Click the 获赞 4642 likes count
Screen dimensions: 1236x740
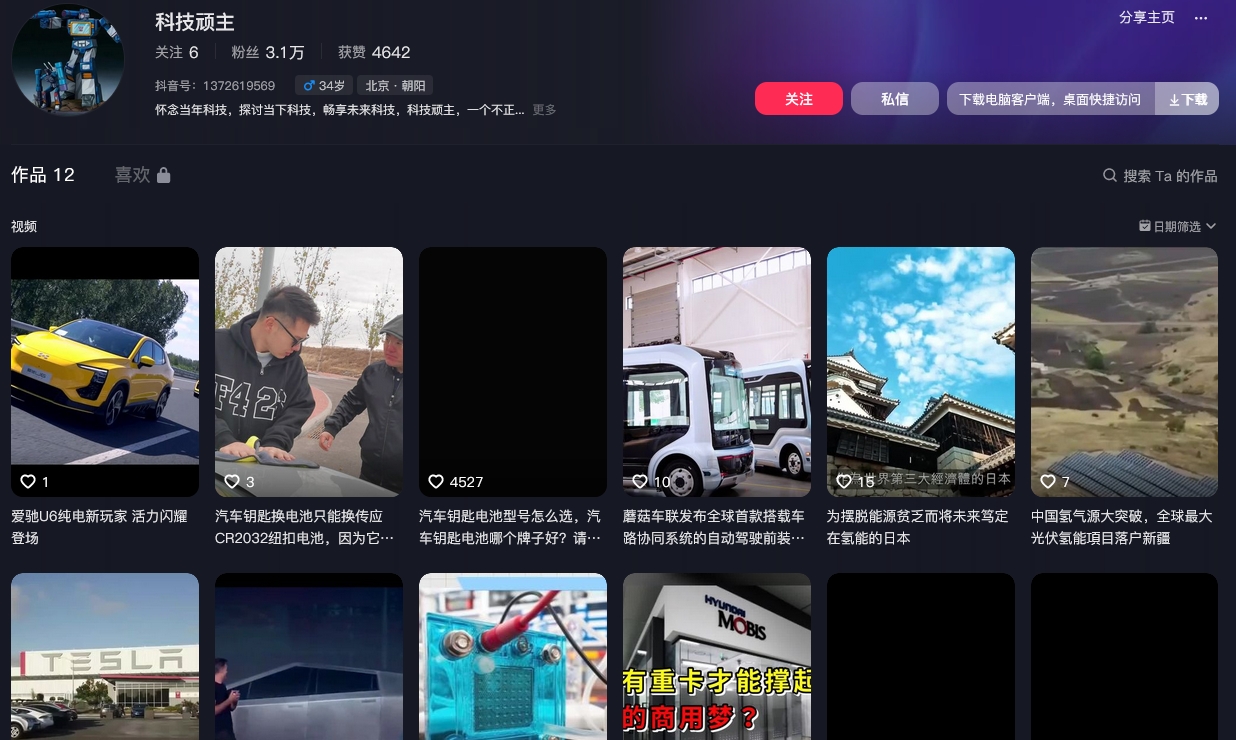click(x=374, y=52)
